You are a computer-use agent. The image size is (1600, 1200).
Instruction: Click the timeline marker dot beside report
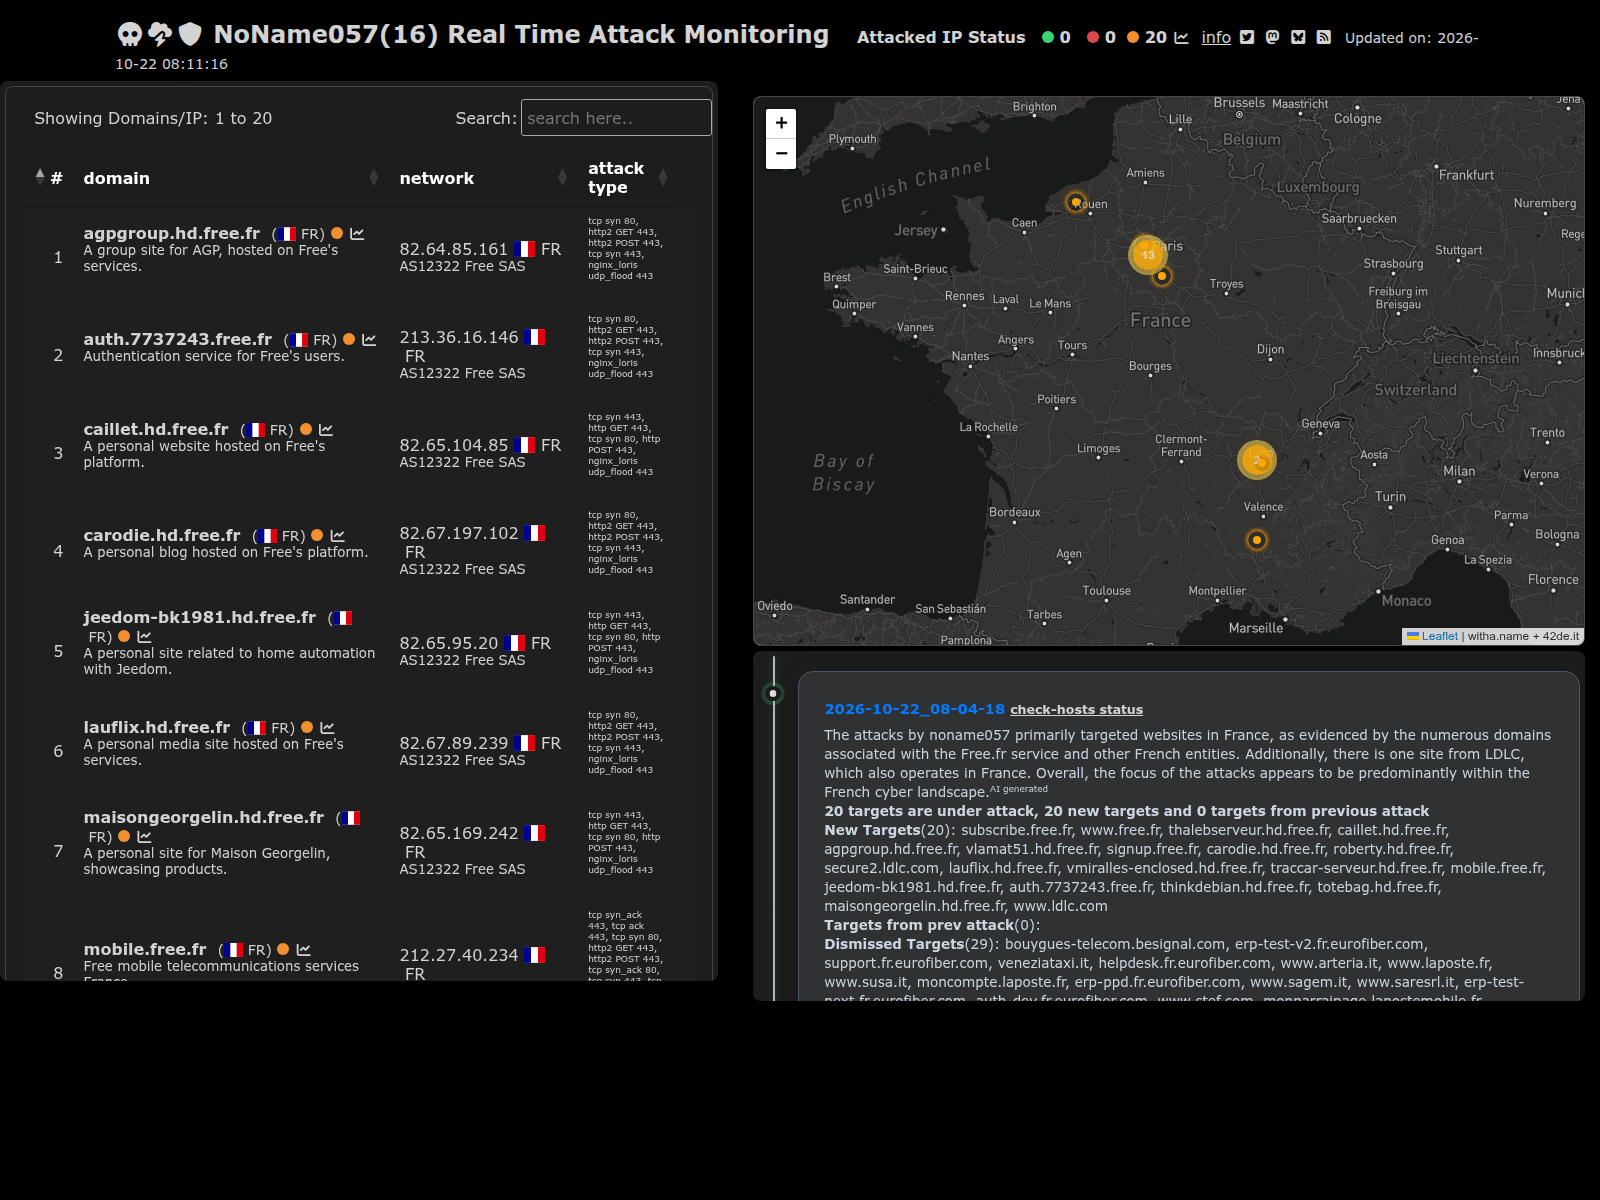pos(773,693)
